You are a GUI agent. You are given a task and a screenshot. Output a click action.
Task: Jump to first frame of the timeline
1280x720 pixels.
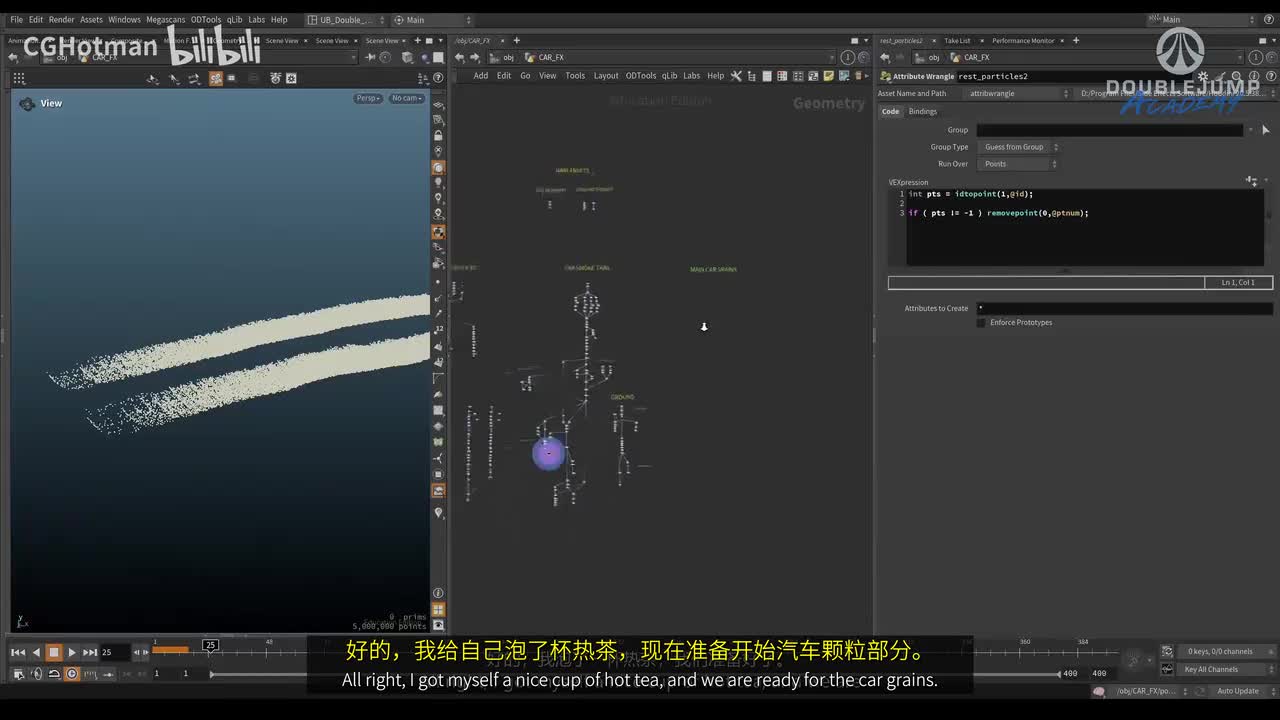[18, 652]
